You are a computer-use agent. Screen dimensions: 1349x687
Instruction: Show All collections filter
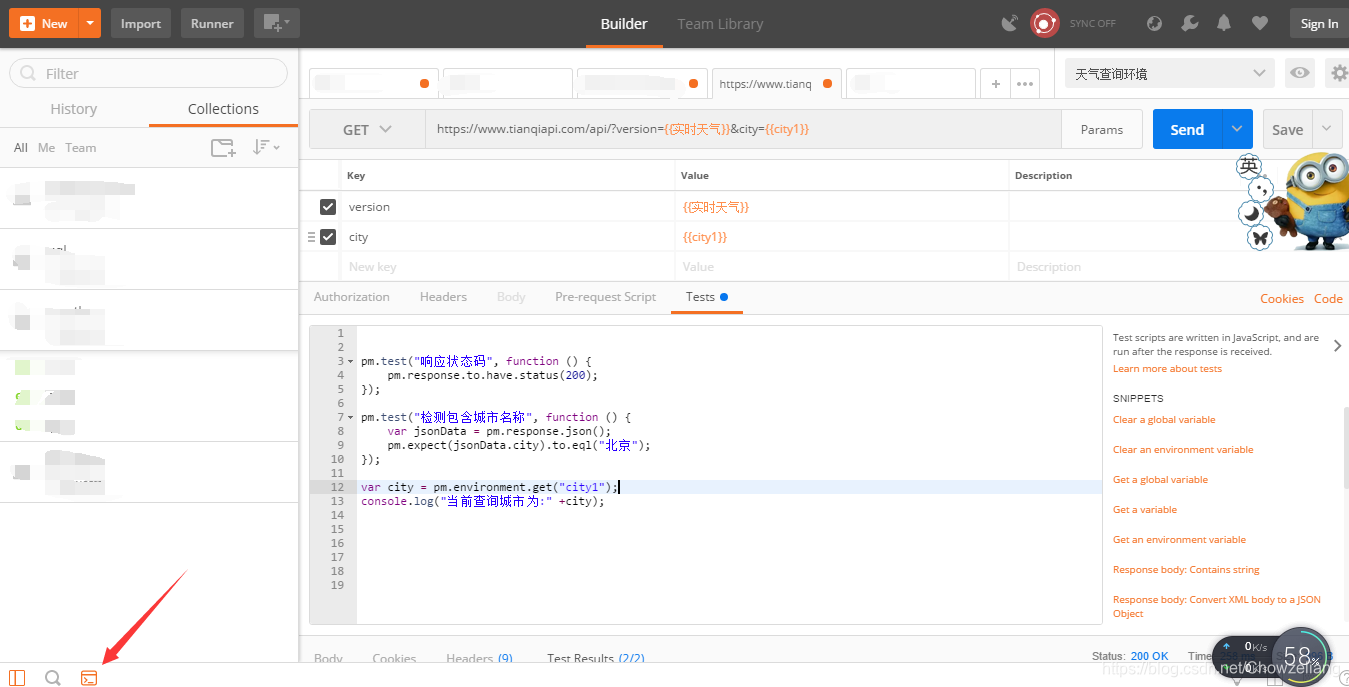click(21, 147)
